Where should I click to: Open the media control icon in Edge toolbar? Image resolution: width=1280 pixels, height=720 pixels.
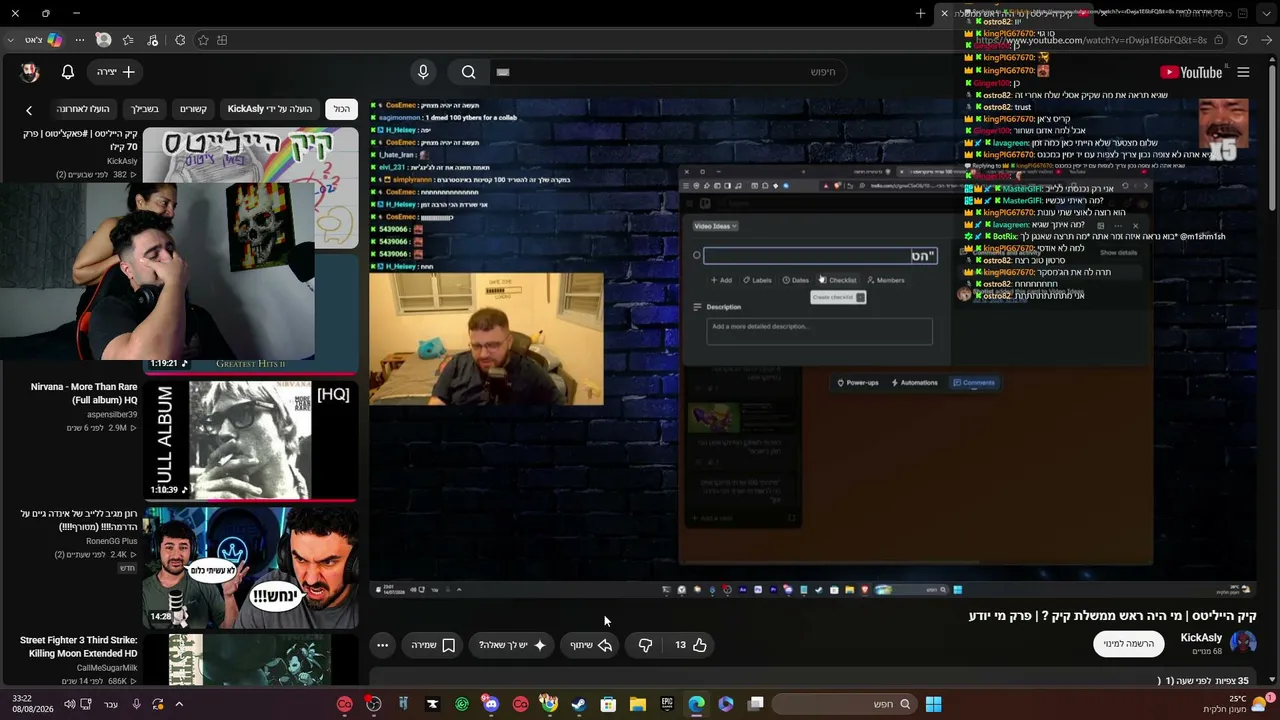tap(153, 40)
